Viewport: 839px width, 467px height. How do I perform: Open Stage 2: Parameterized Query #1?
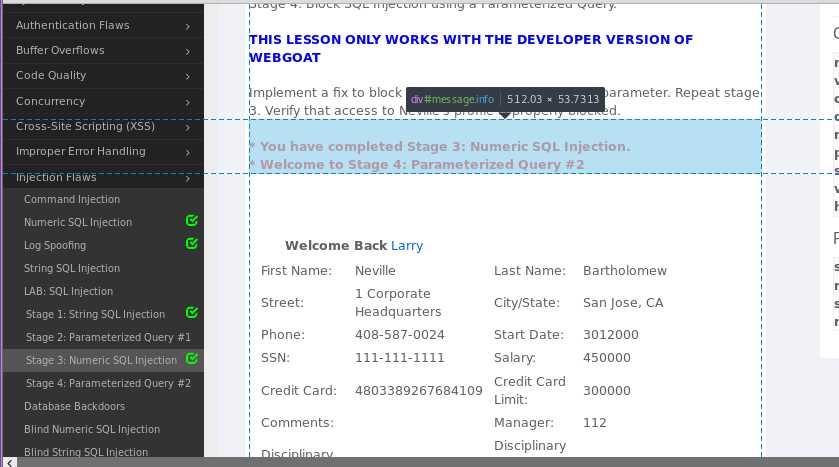[108, 337]
